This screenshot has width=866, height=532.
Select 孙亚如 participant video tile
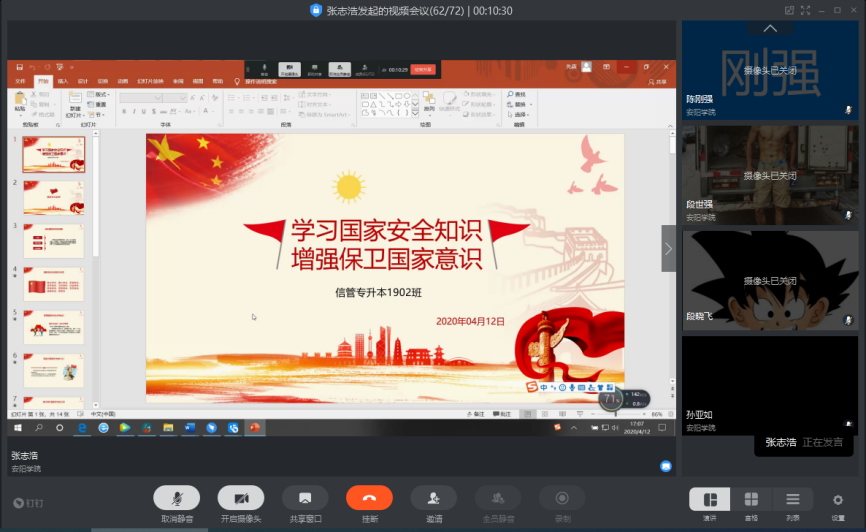pyautogui.click(x=770, y=386)
